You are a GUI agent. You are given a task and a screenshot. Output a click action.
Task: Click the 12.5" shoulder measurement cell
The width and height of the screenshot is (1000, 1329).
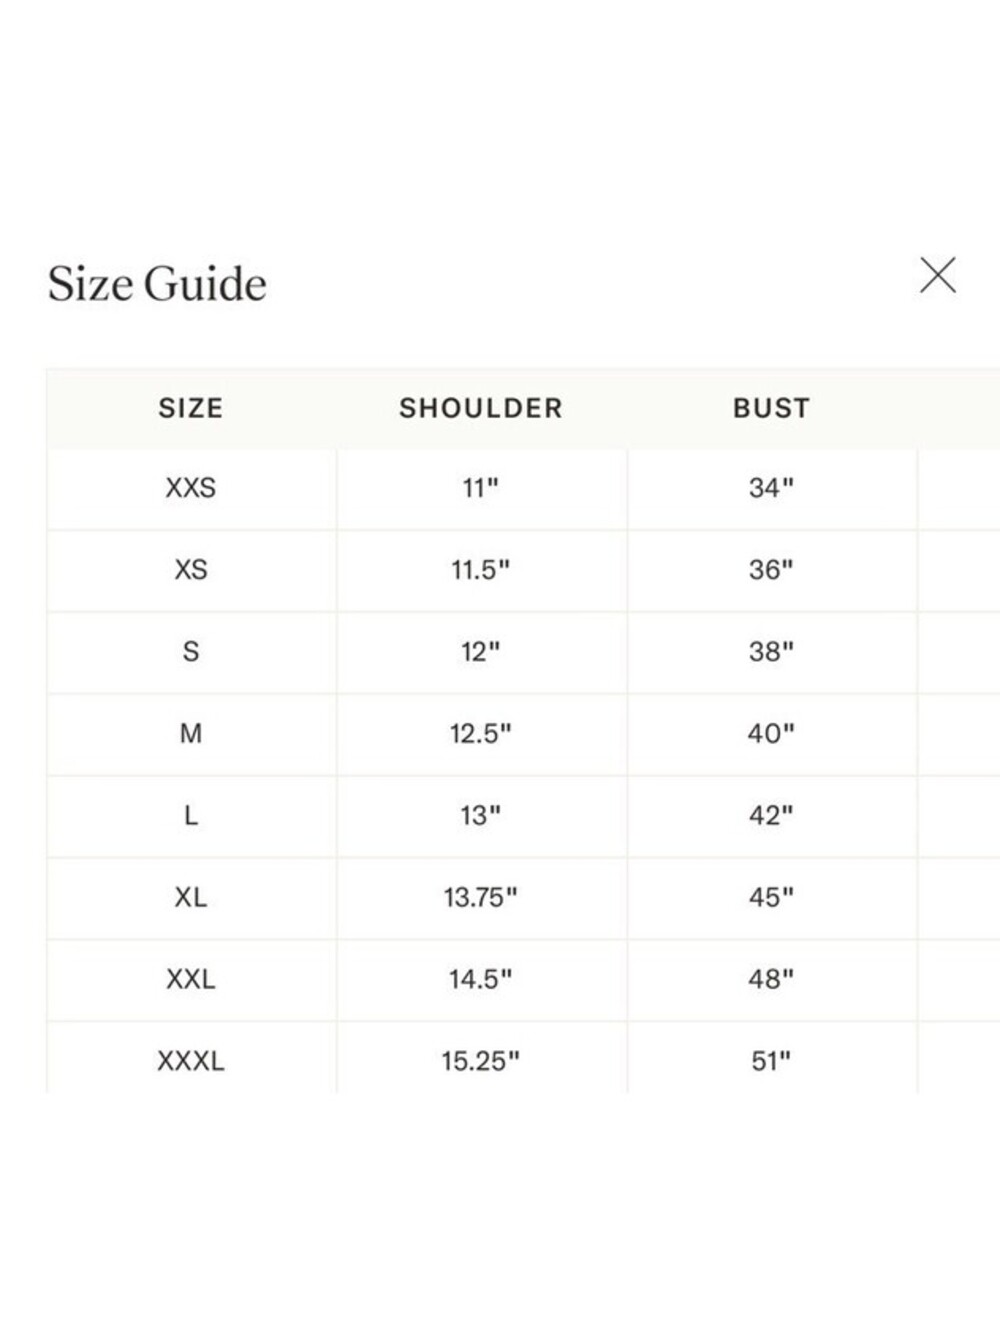tap(481, 734)
